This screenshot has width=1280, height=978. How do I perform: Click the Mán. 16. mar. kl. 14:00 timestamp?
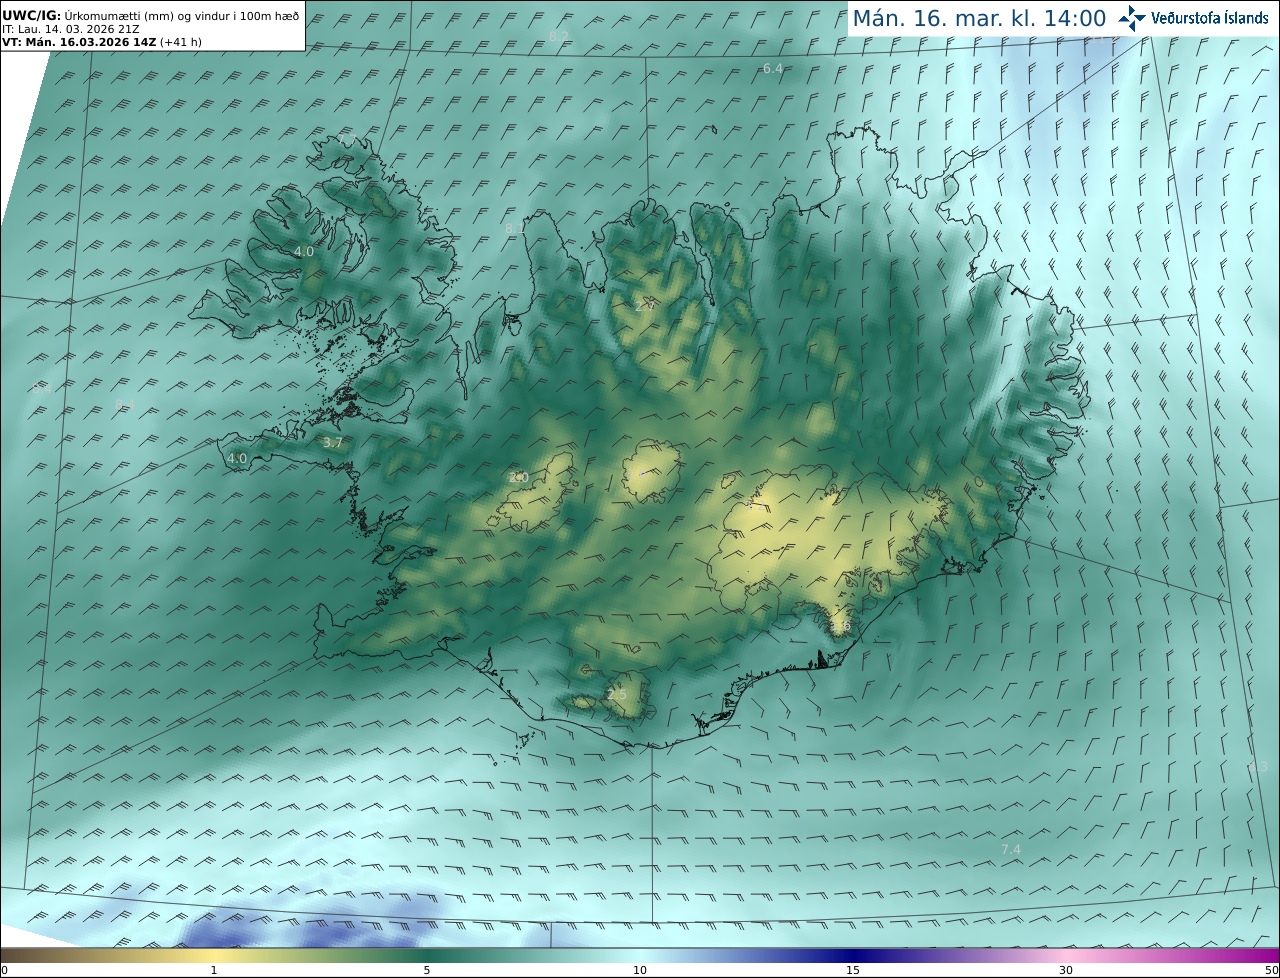tap(979, 18)
